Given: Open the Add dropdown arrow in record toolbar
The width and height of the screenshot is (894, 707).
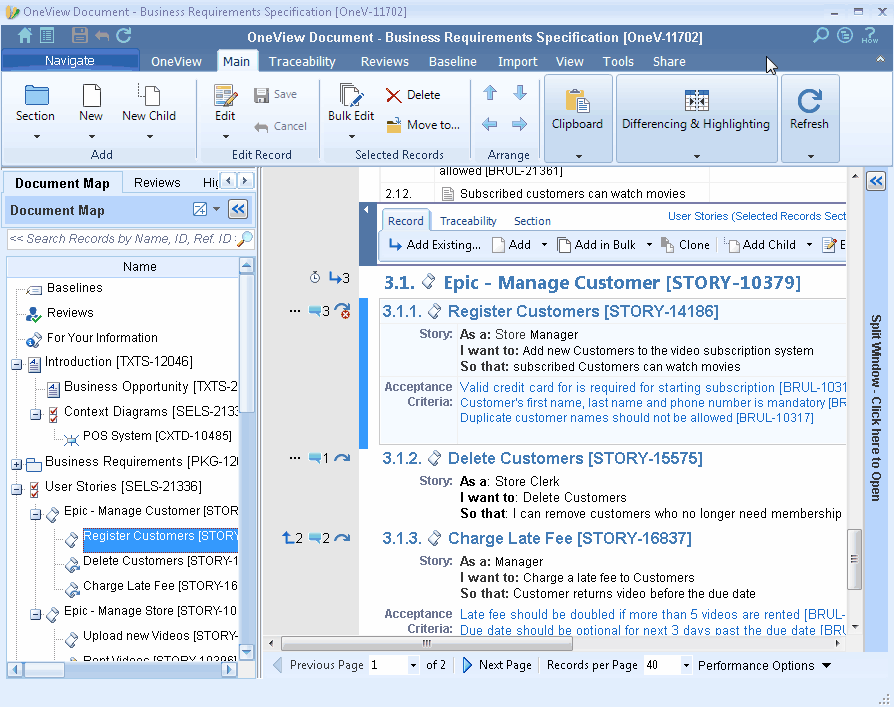Looking at the screenshot, I should pyautogui.click(x=544, y=245).
